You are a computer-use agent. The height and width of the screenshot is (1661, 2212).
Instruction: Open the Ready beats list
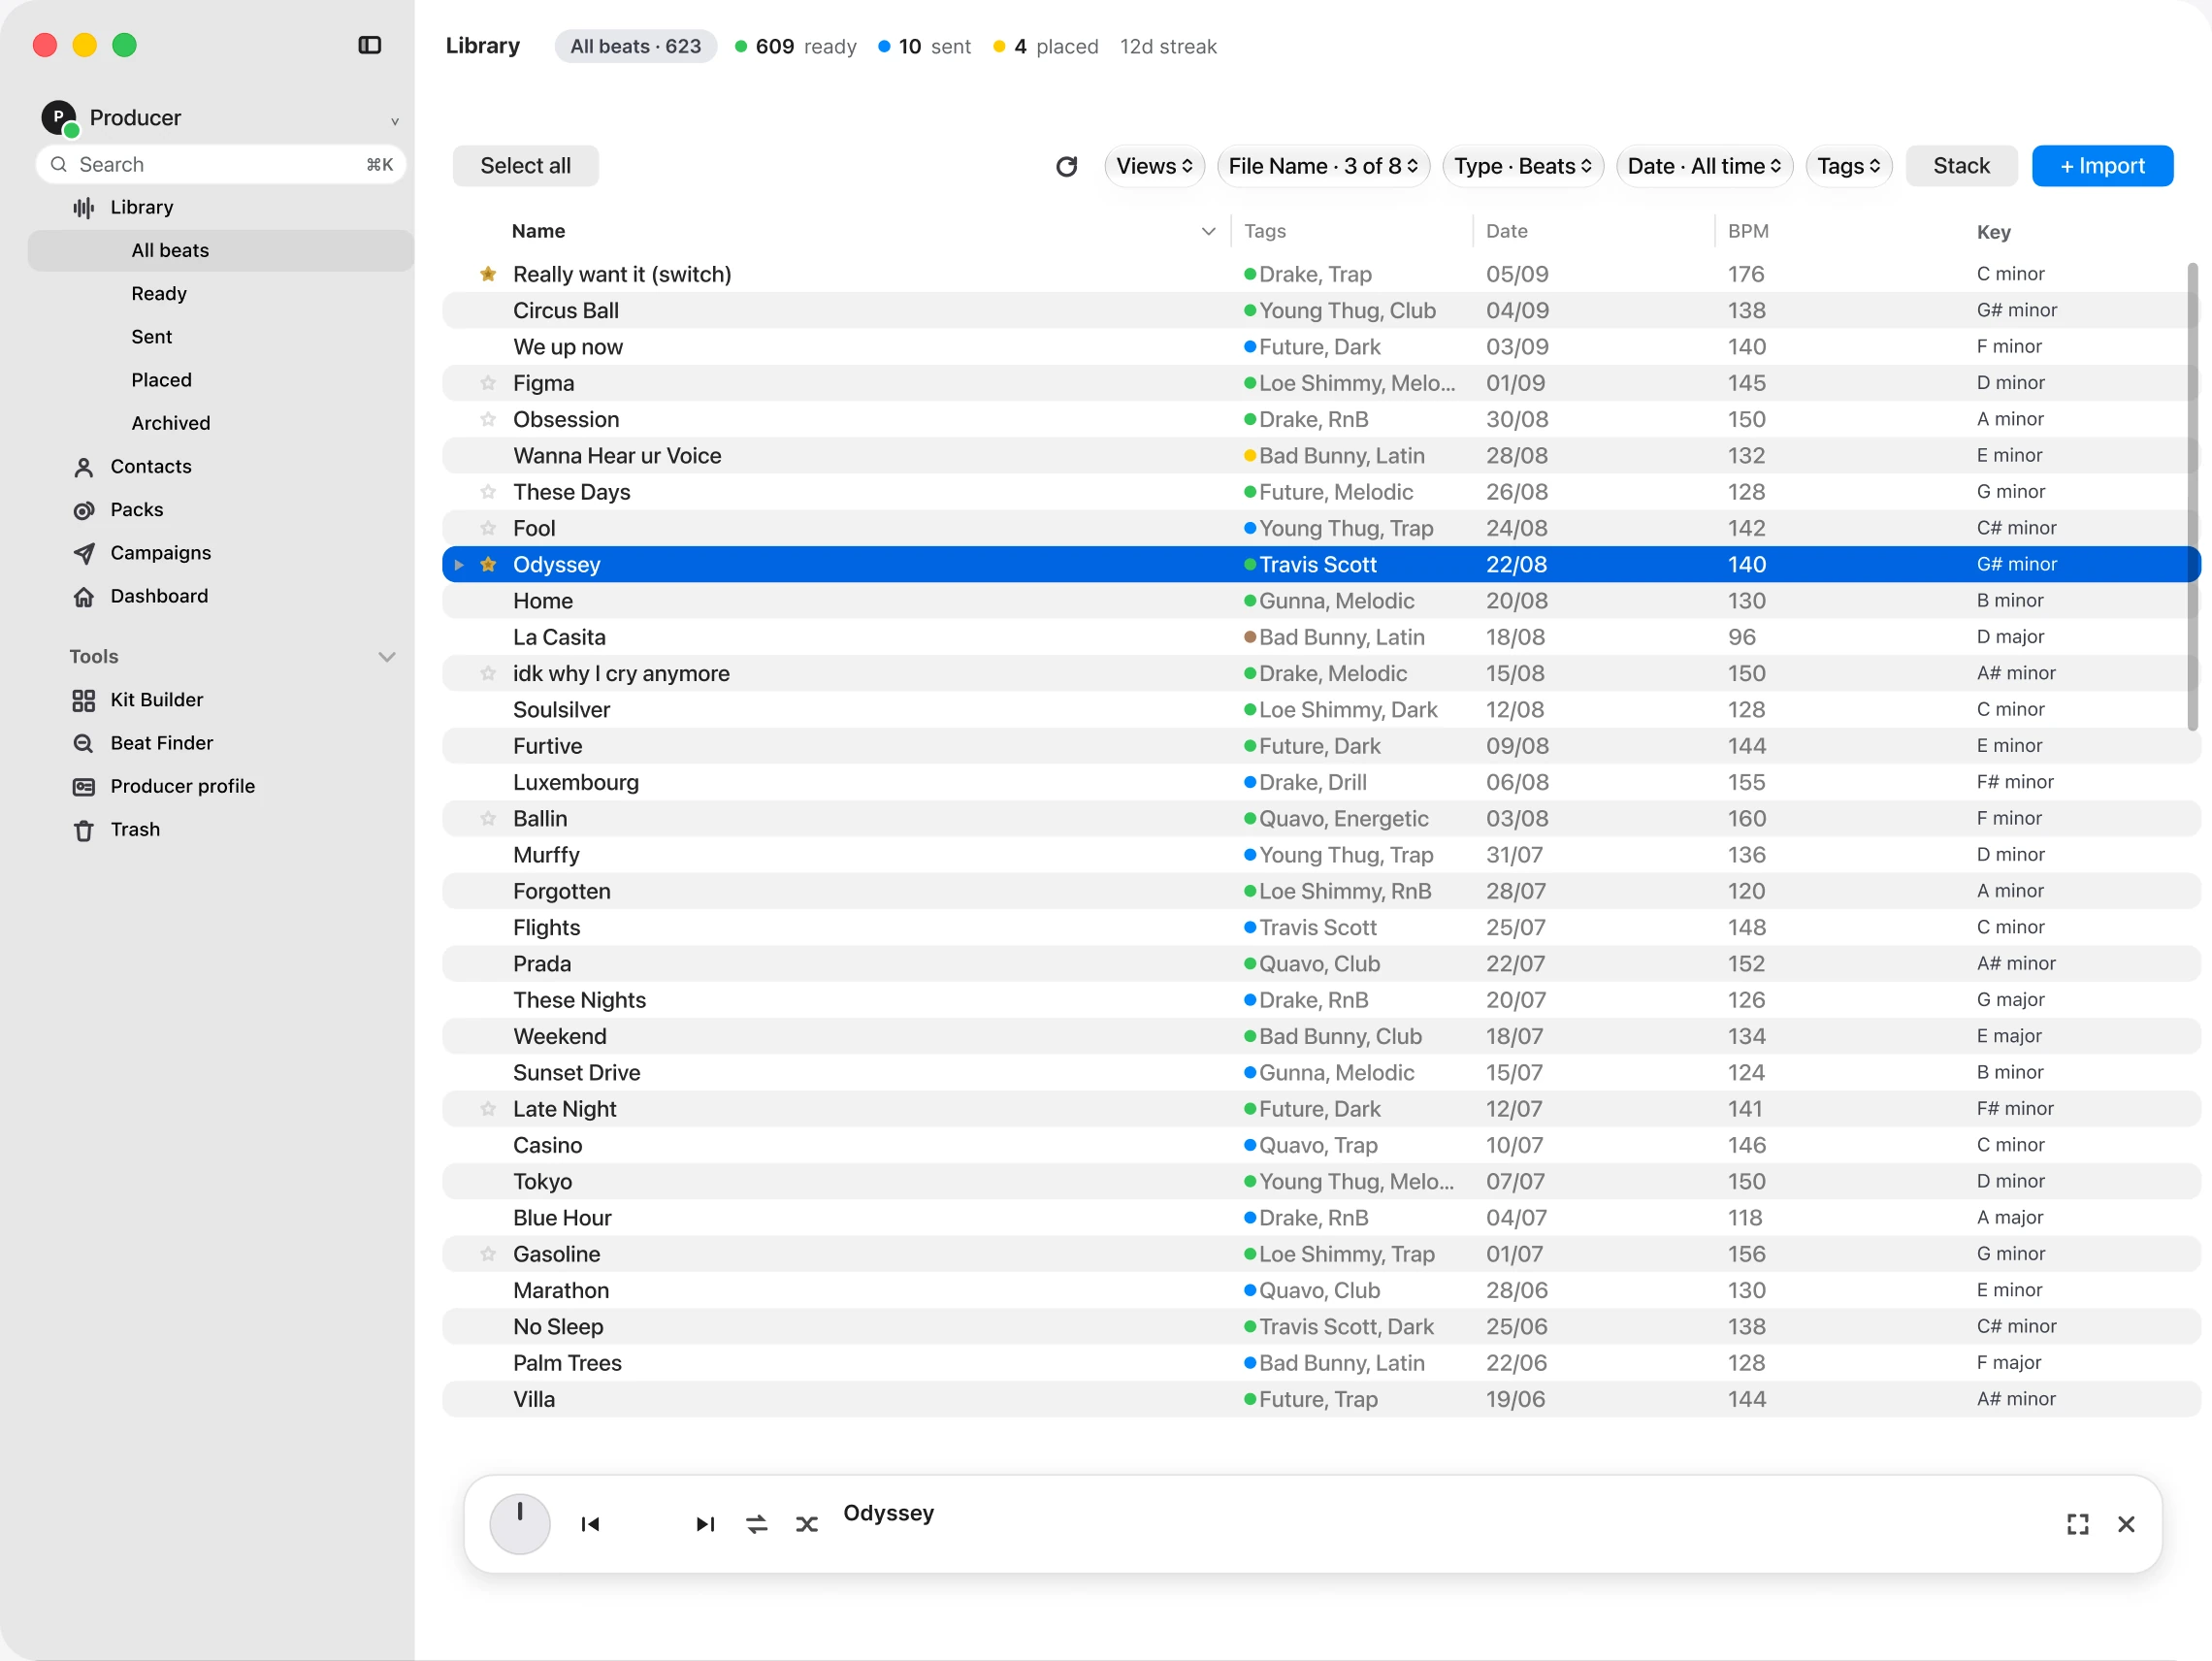(159, 294)
